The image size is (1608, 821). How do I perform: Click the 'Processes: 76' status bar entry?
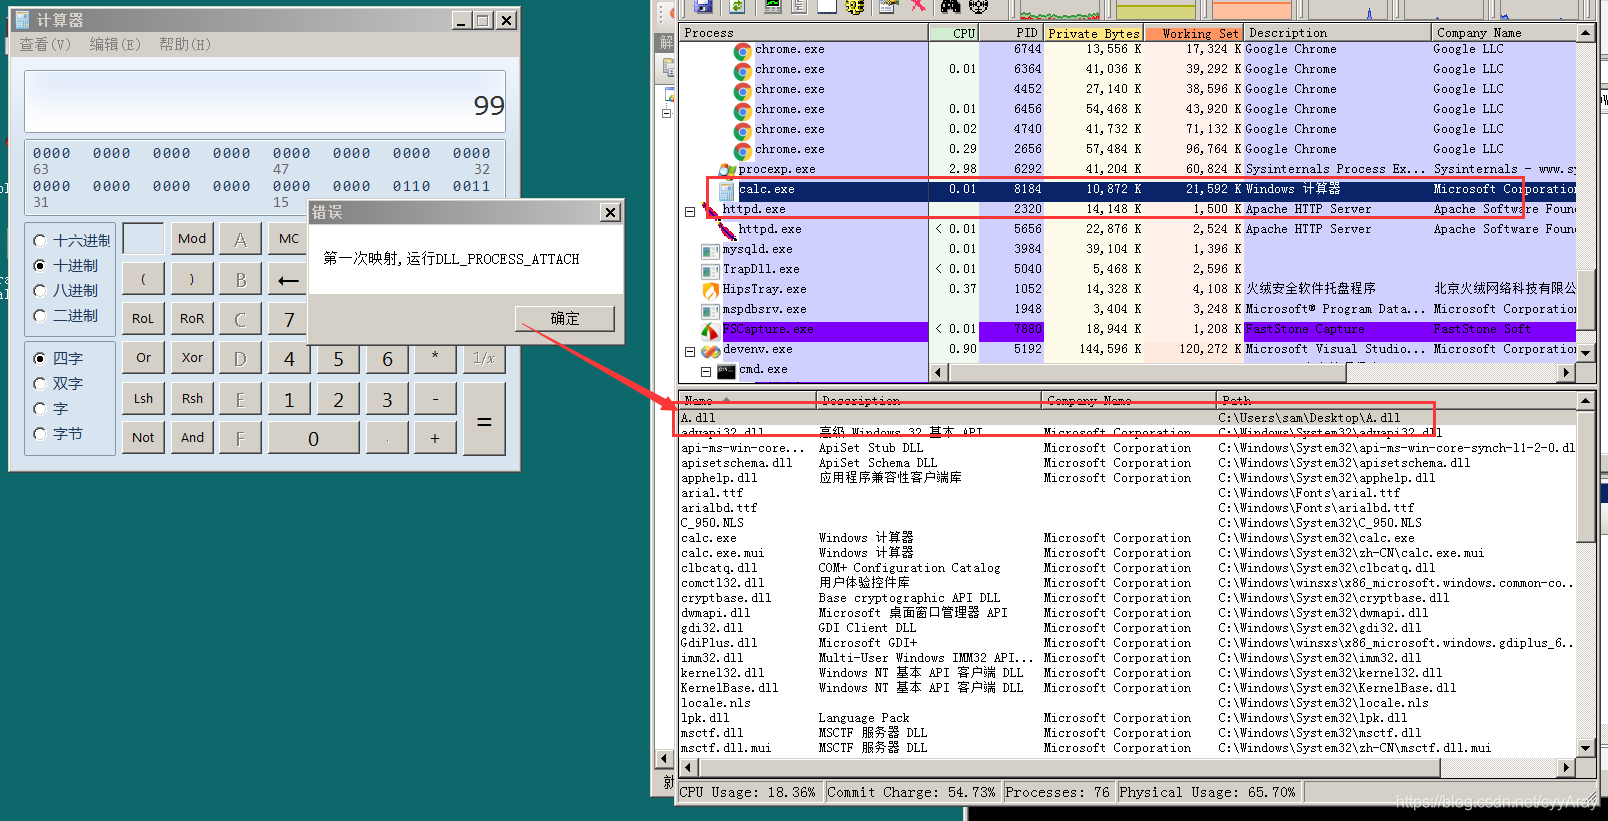tap(1058, 792)
